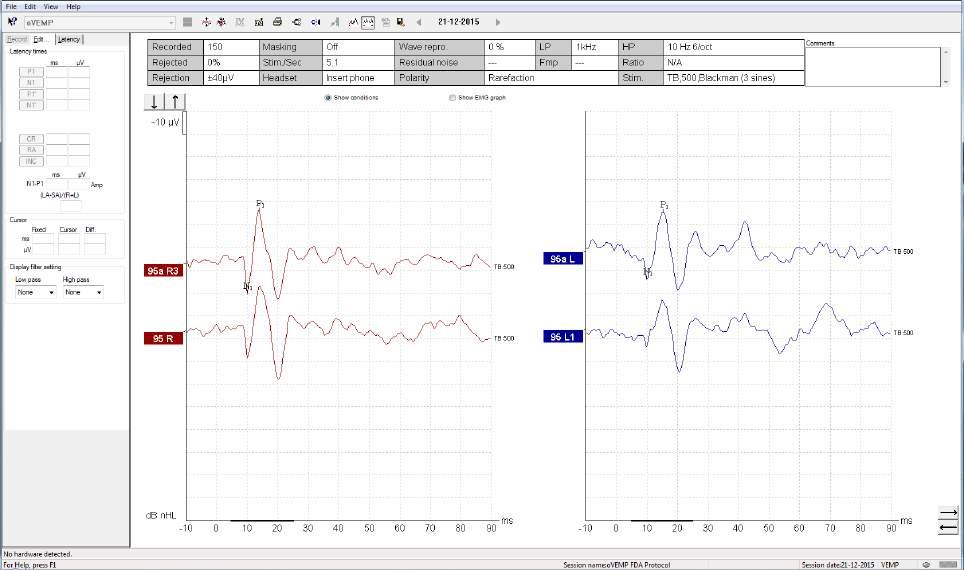Open the Low pass filter dropdown
The width and height of the screenshot is (964, 570).
pyautogui.click(x=36, y=293)
